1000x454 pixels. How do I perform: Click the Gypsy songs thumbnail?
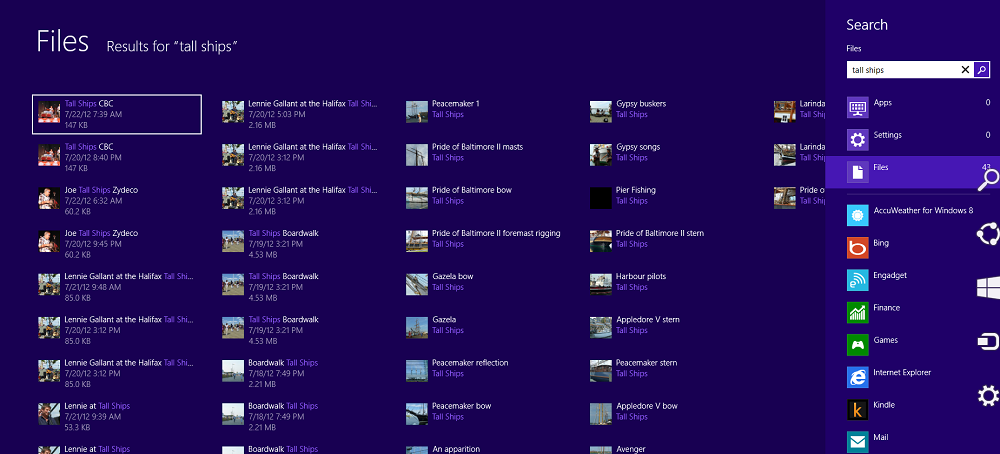(601, 154)
